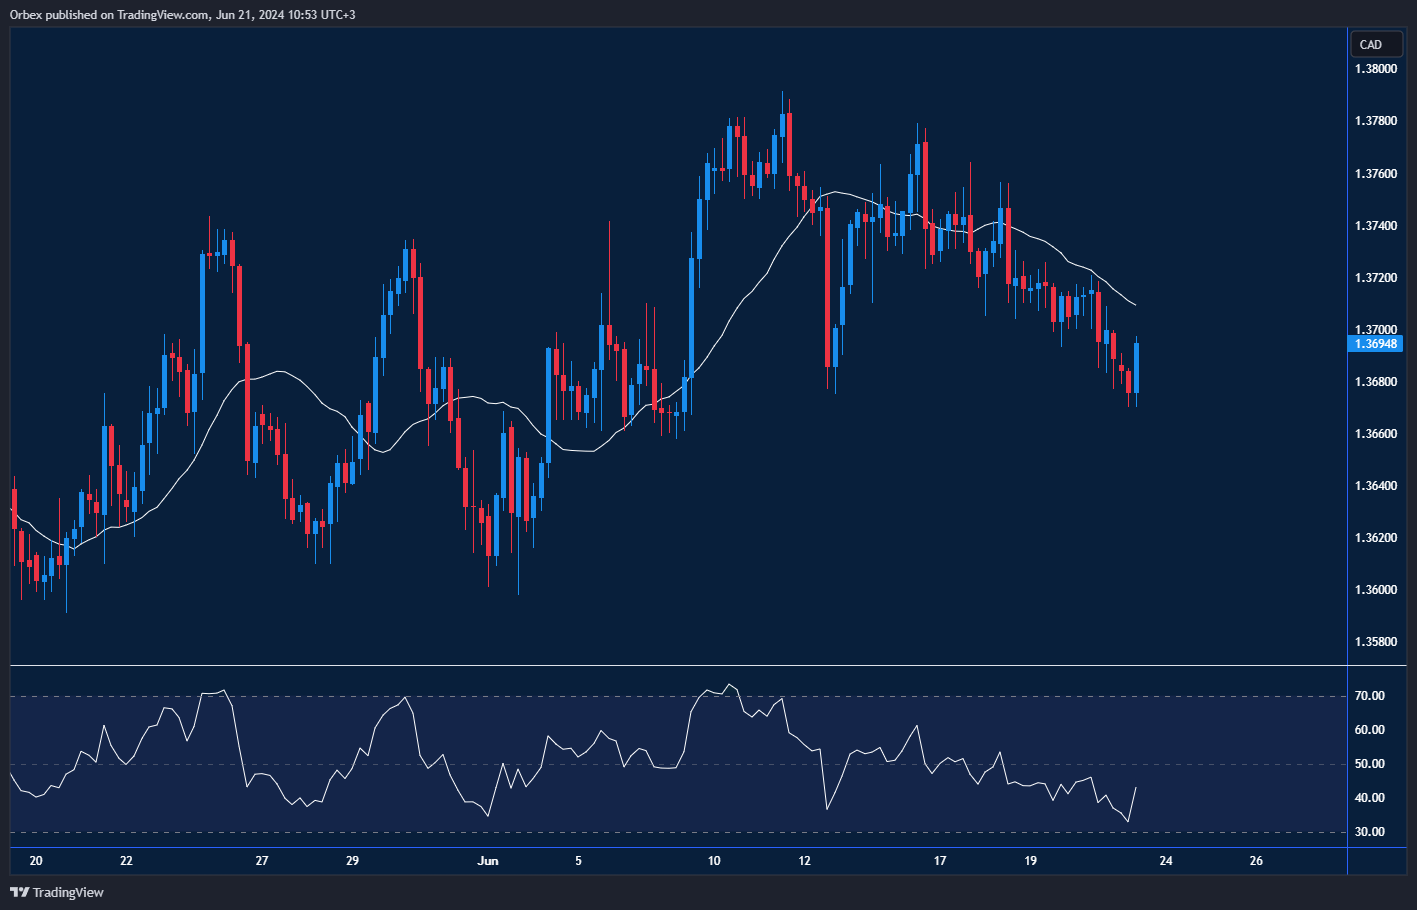Click the right end of the moving average line
This screenshot has width=1417, height=910.
tap(1134, 304)
